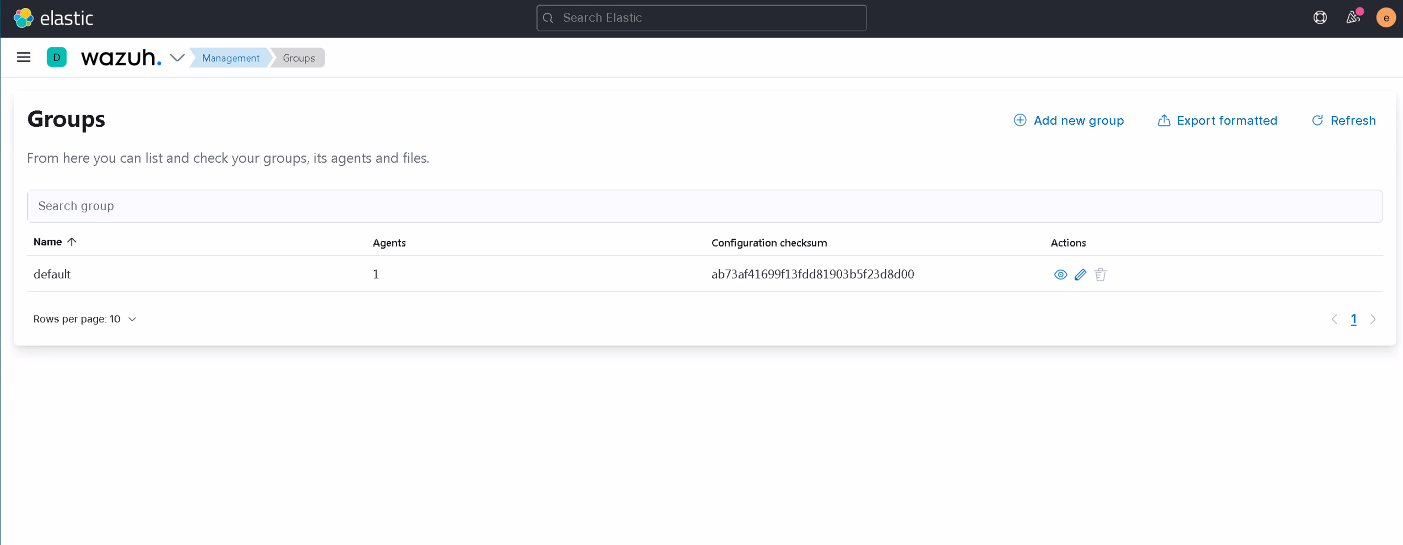1403x545 pixels.
Task: Focus the Search group field
Action: (x=704, y=206)
